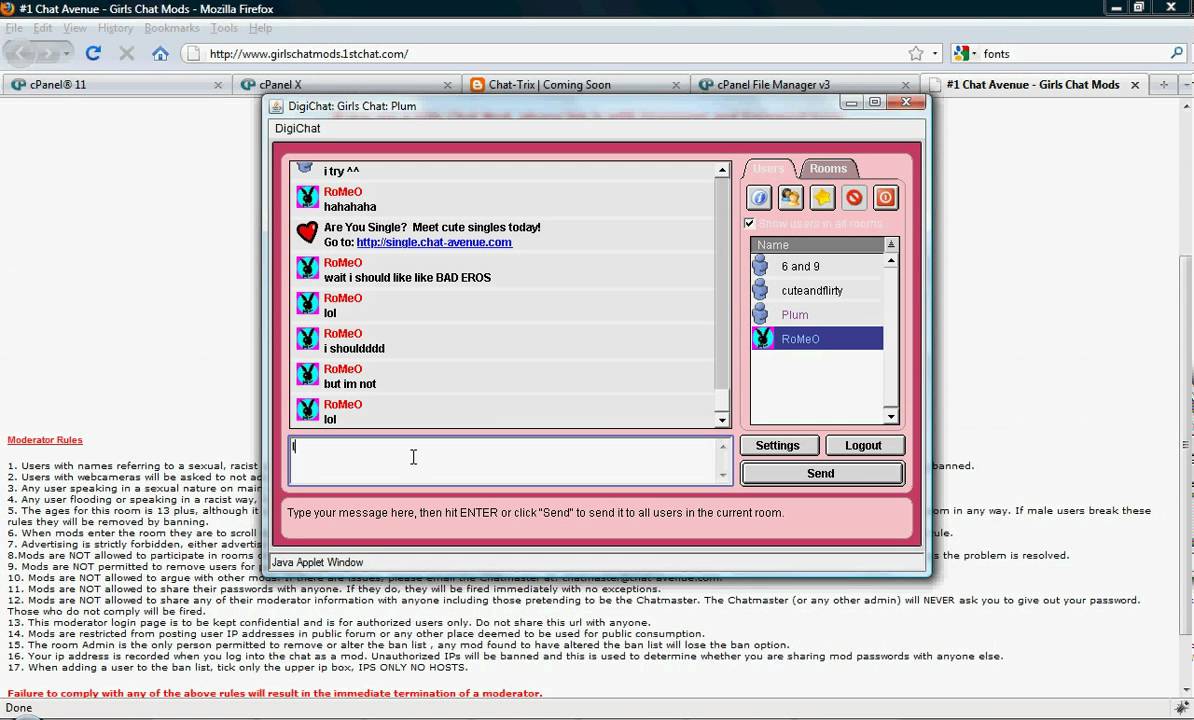Click chat log scroll-up arrow
The image size is (1194, 720).
coord(721,170)
